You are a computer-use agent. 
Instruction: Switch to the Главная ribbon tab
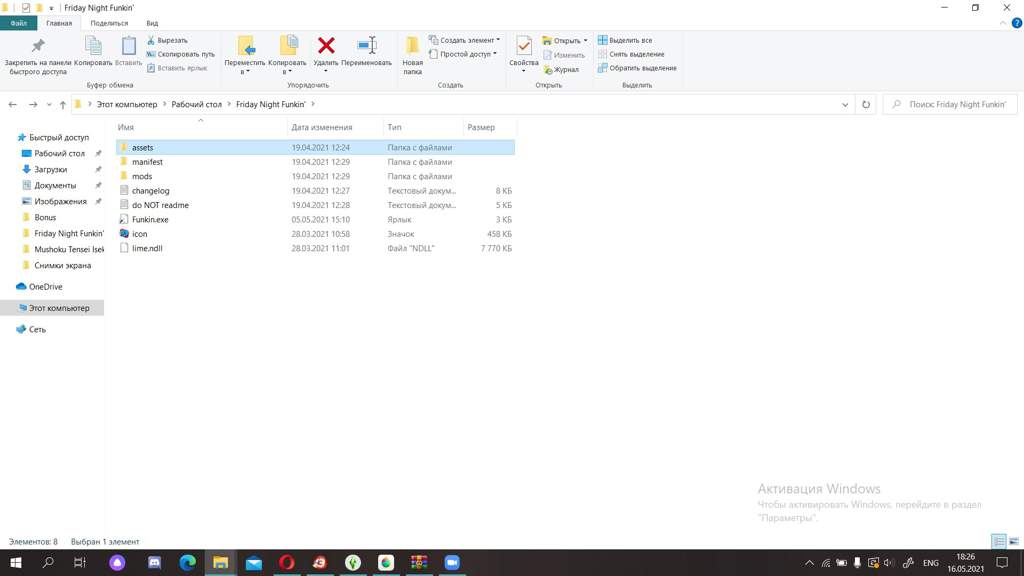tap(59, 23)
